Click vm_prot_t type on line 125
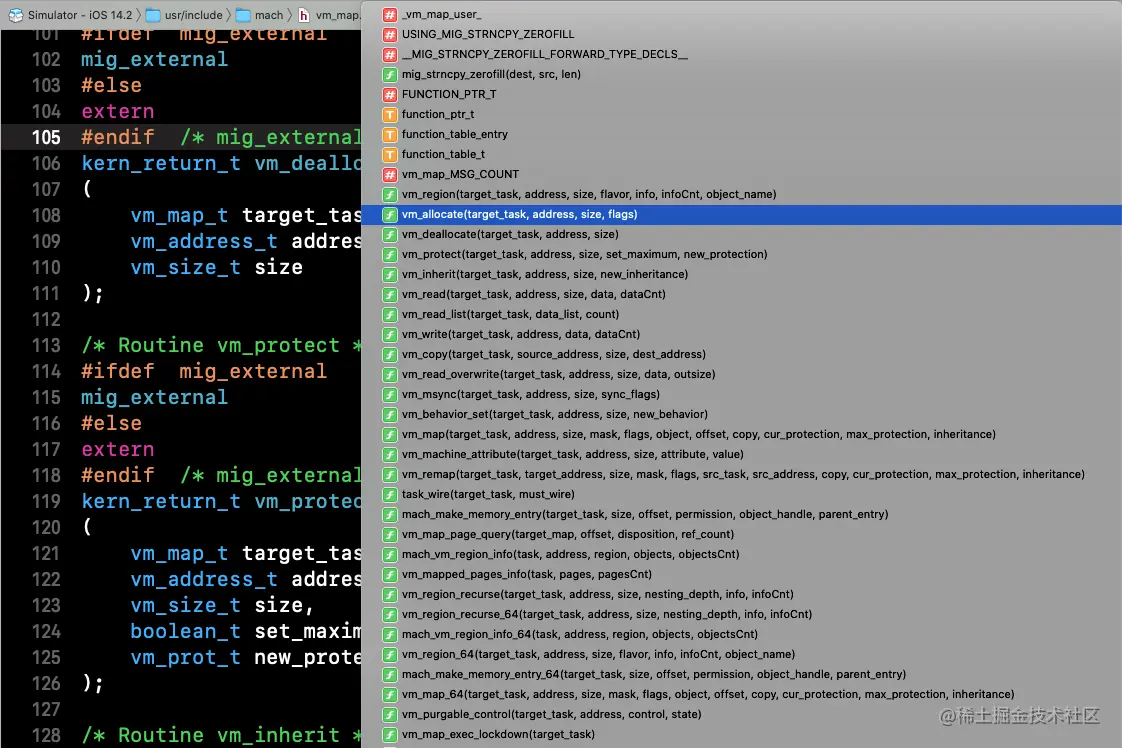 pos(186,658)
